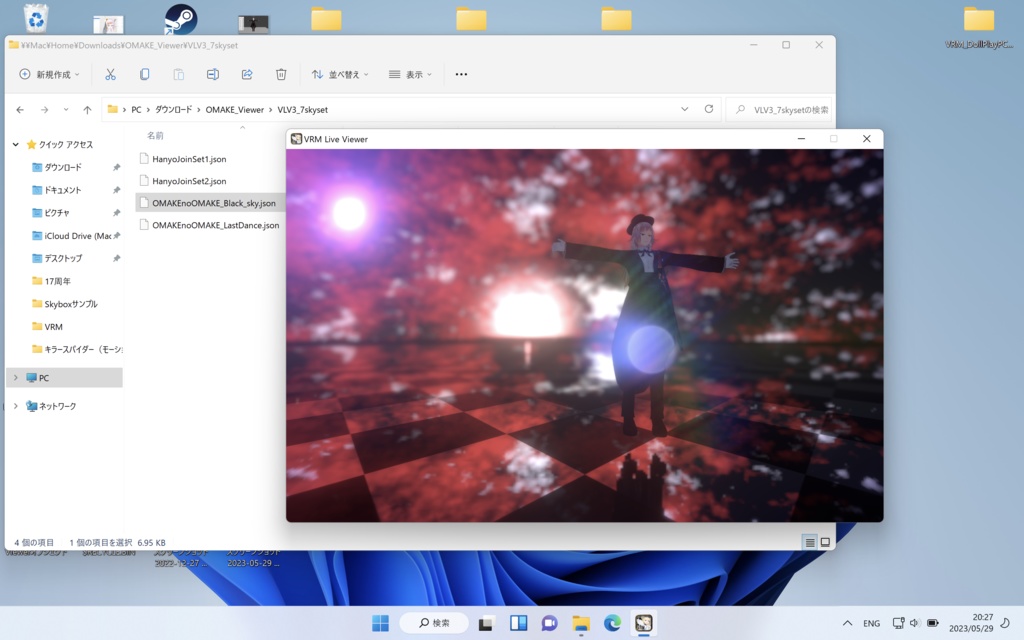The width and height of the screenshot is (1024, 640).
Task: Expand the address bar history dropdown
Action: pyautogui.click(x=684, y=110)
